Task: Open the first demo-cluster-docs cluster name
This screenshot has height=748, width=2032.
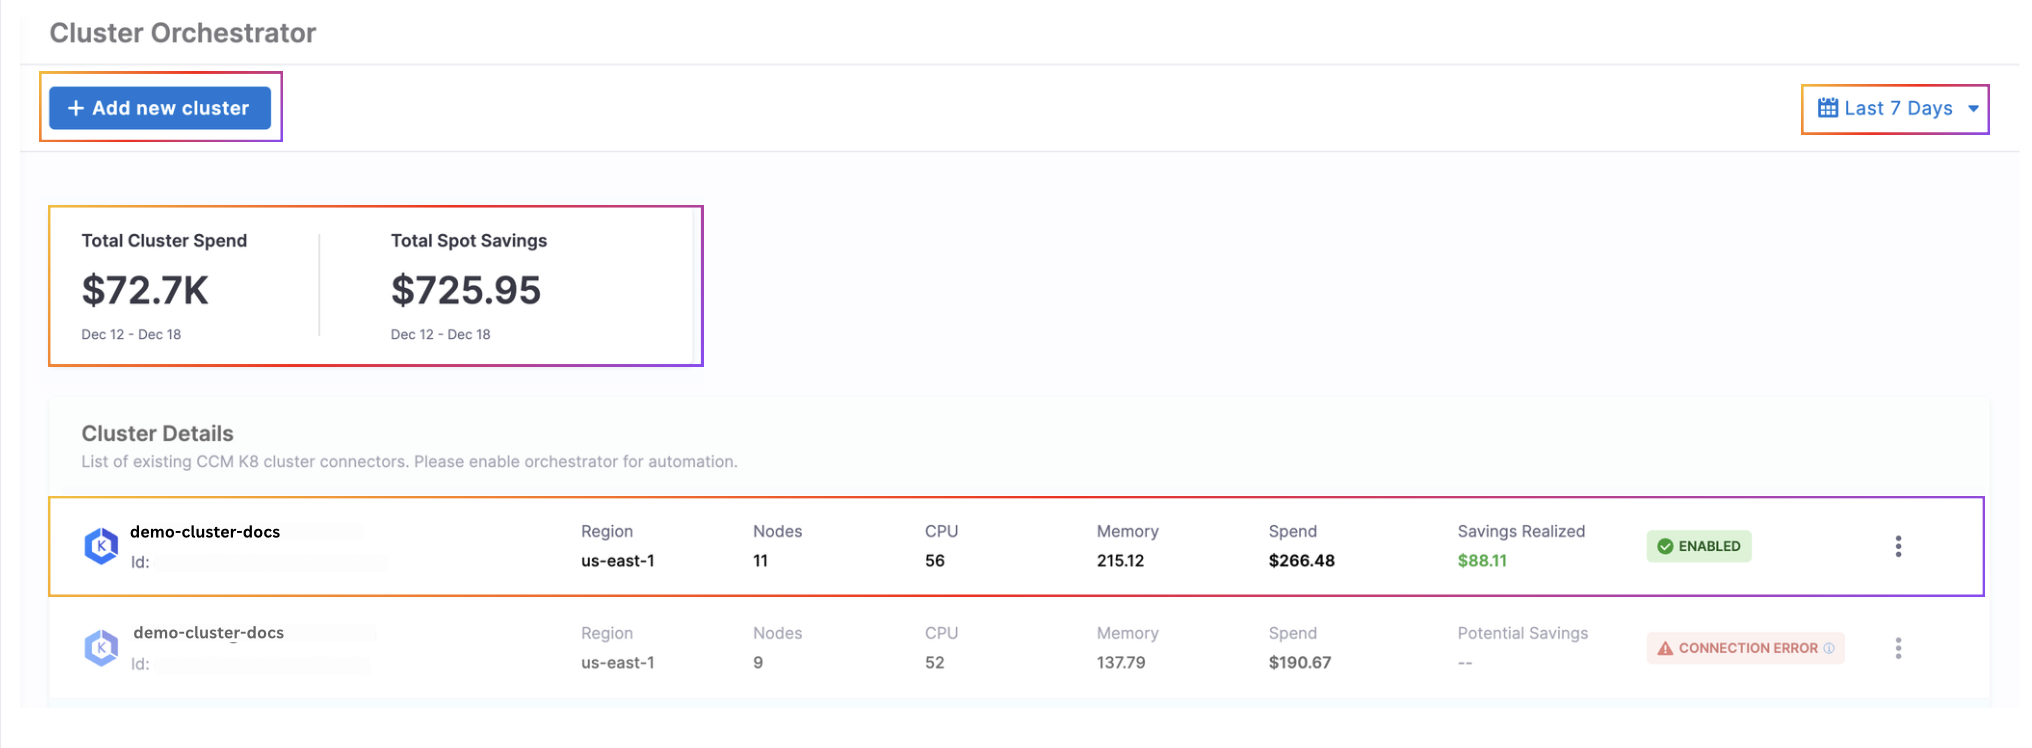Action: coord(205,532)
